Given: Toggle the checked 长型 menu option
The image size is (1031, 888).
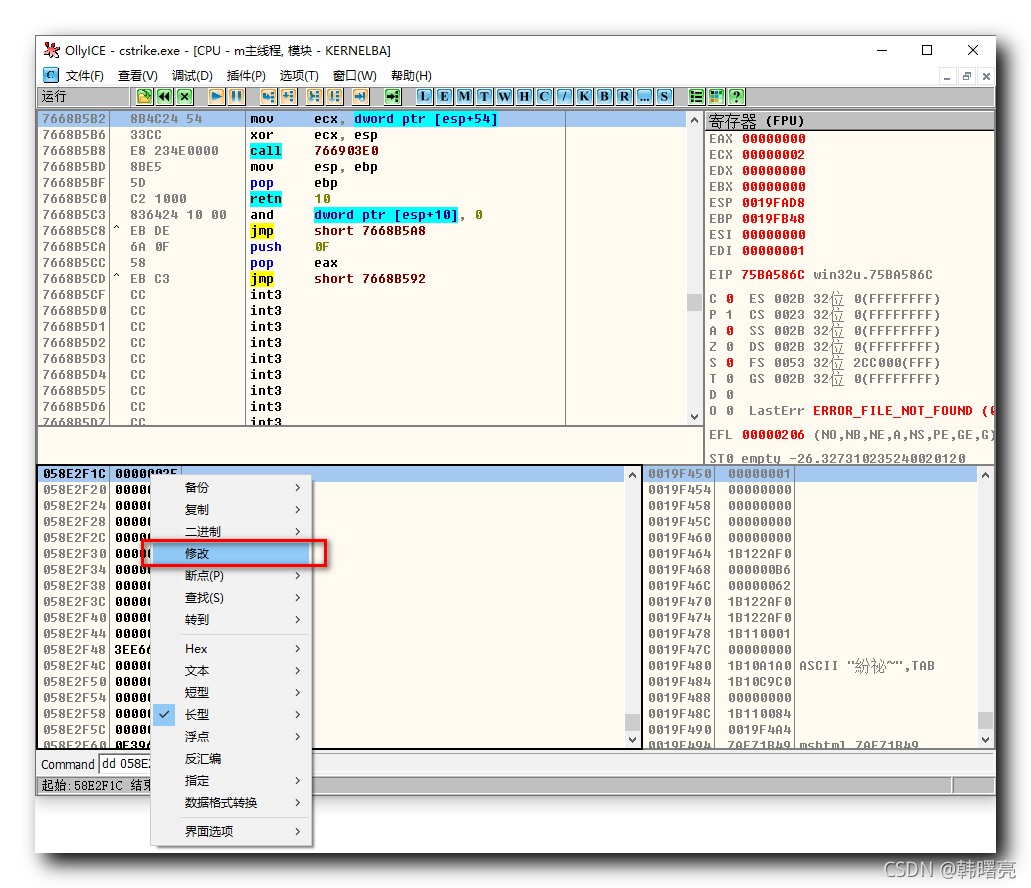Looking at the screenshot, I should click(231, 714).
